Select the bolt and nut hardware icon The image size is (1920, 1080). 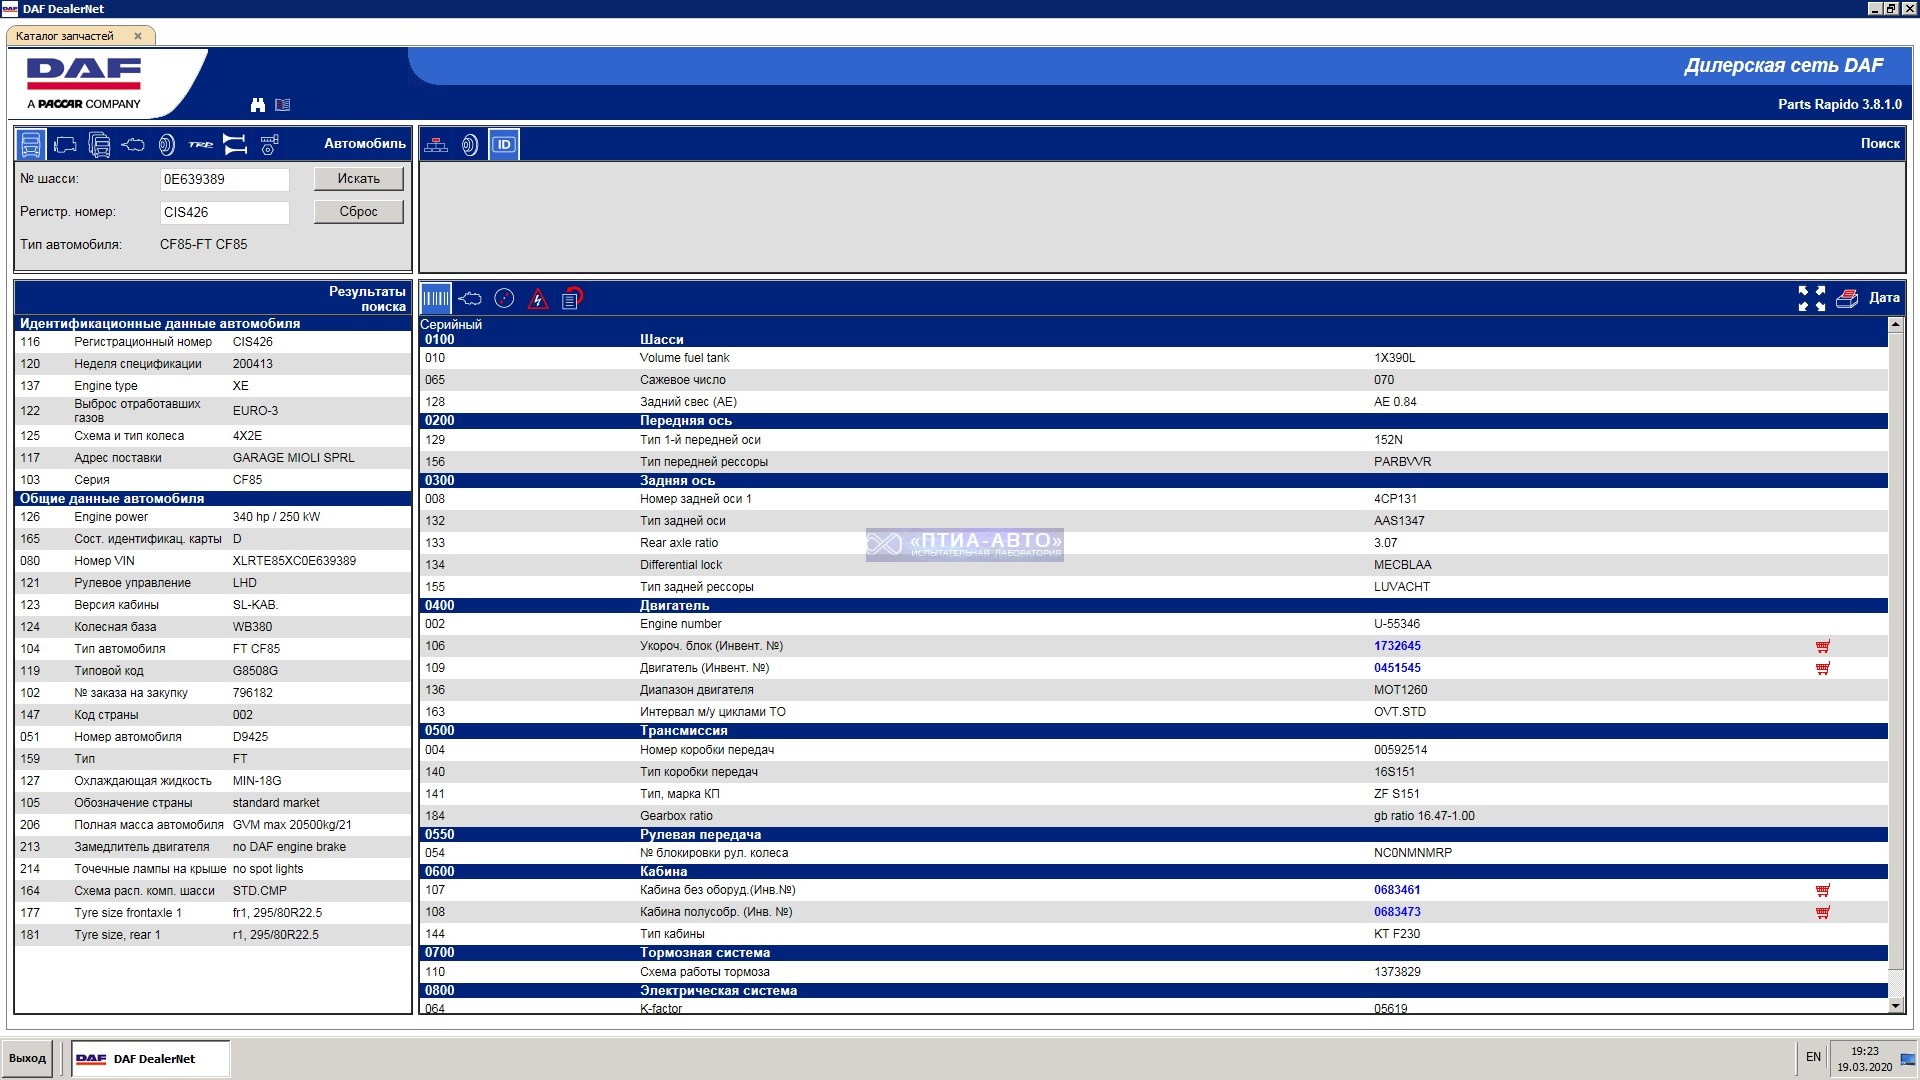269,145
